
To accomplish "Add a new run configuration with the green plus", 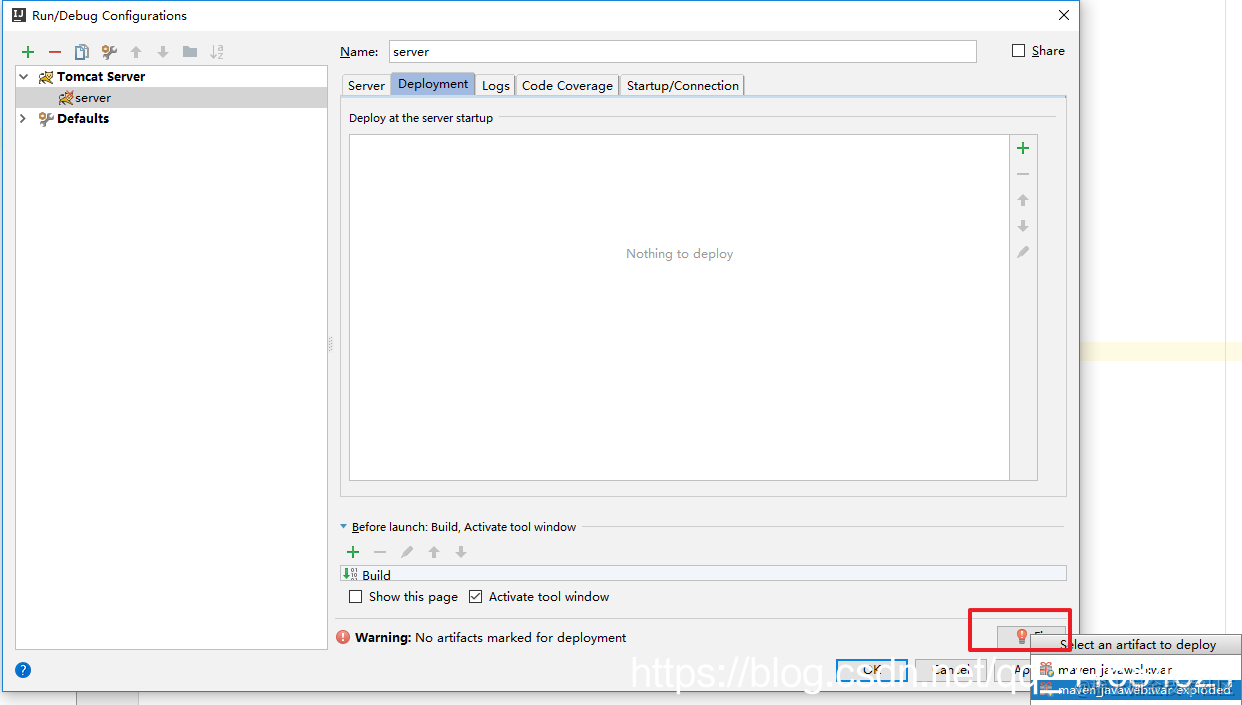I will tap(28, 52).
